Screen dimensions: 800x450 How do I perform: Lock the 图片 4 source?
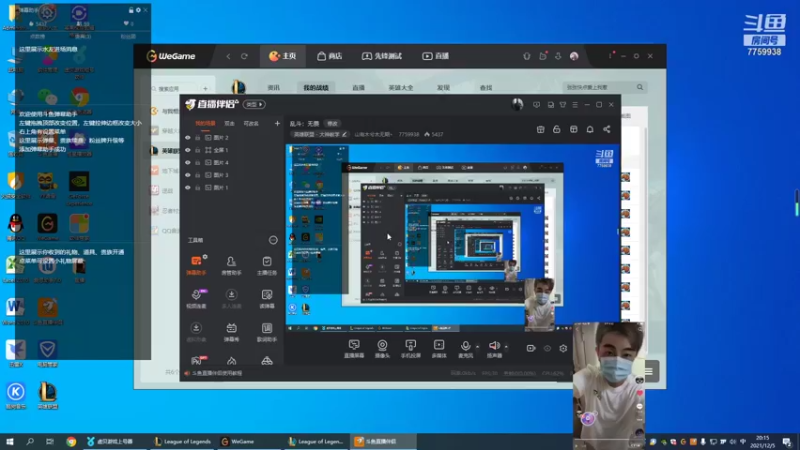[197, 163]
